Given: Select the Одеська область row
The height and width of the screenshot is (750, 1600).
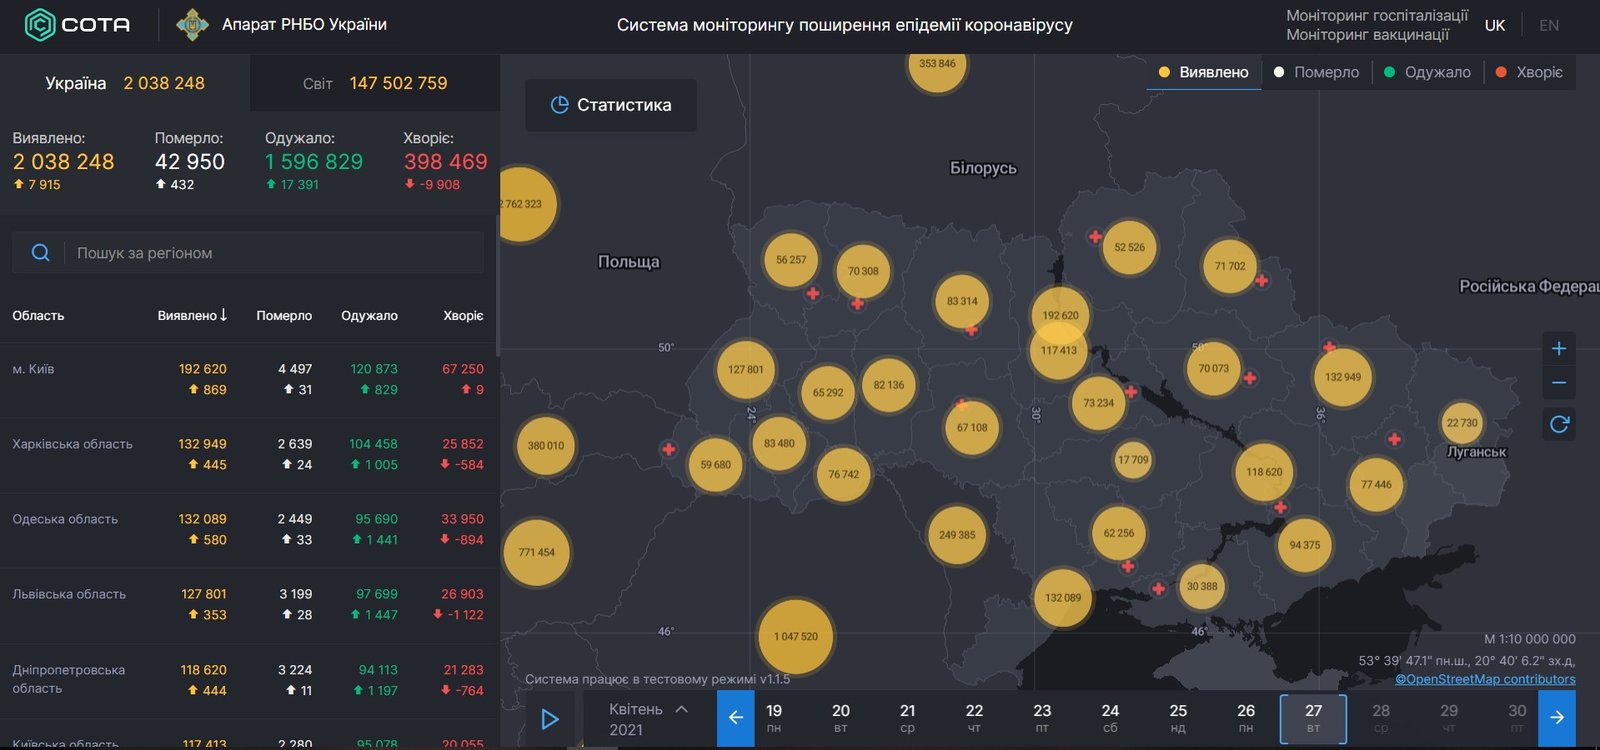Looking at the screenshot, I should (x=248, y=530).
